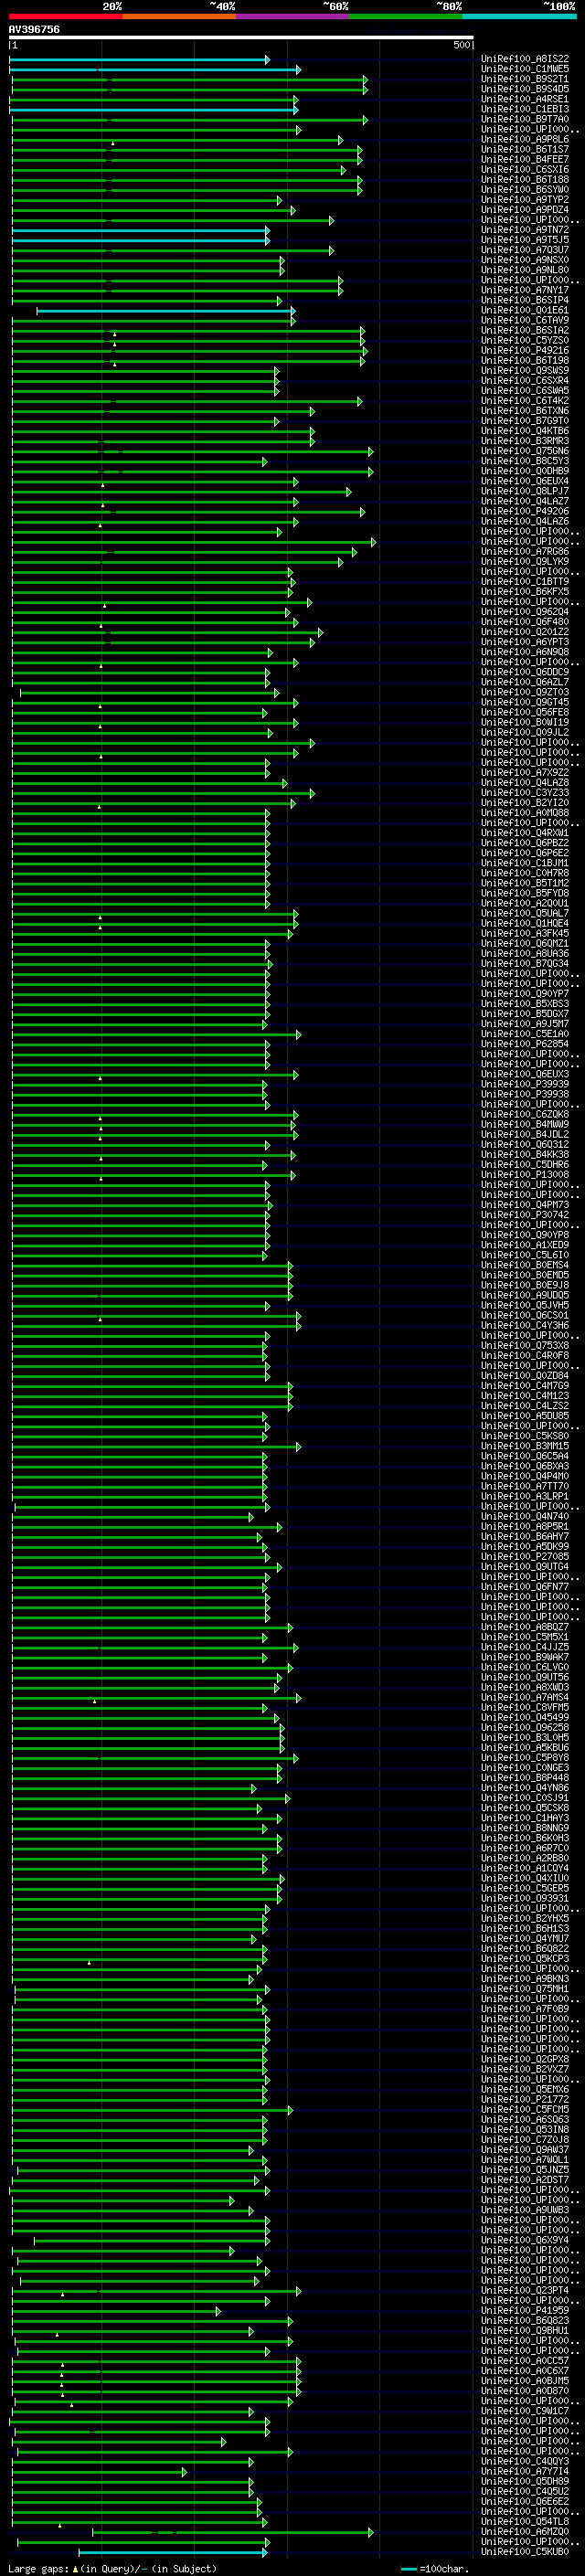
Task: Select the label UniRef100_C5KUB0
Action: pos(525,2551)
